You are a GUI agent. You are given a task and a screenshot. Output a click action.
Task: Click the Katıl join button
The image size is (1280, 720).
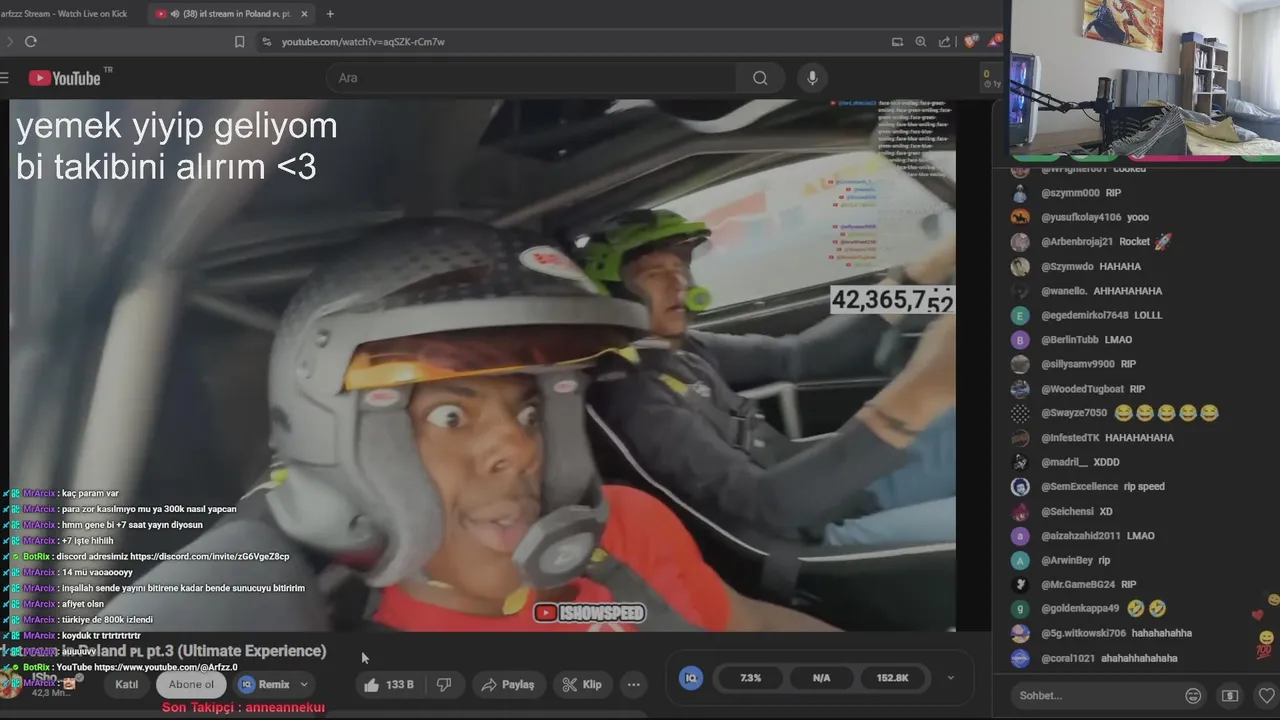pyautogui.click(x=126, y=684)
